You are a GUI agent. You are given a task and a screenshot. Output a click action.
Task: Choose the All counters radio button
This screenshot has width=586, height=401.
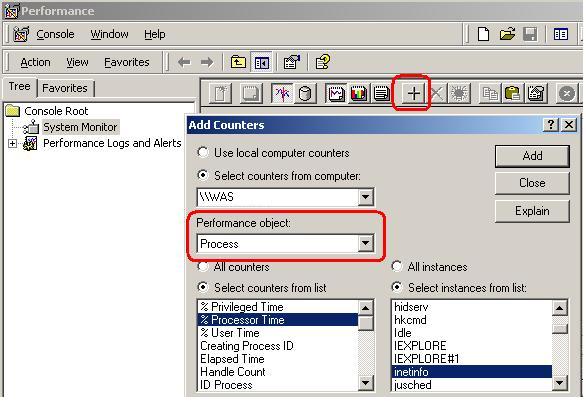pos(233,267)
